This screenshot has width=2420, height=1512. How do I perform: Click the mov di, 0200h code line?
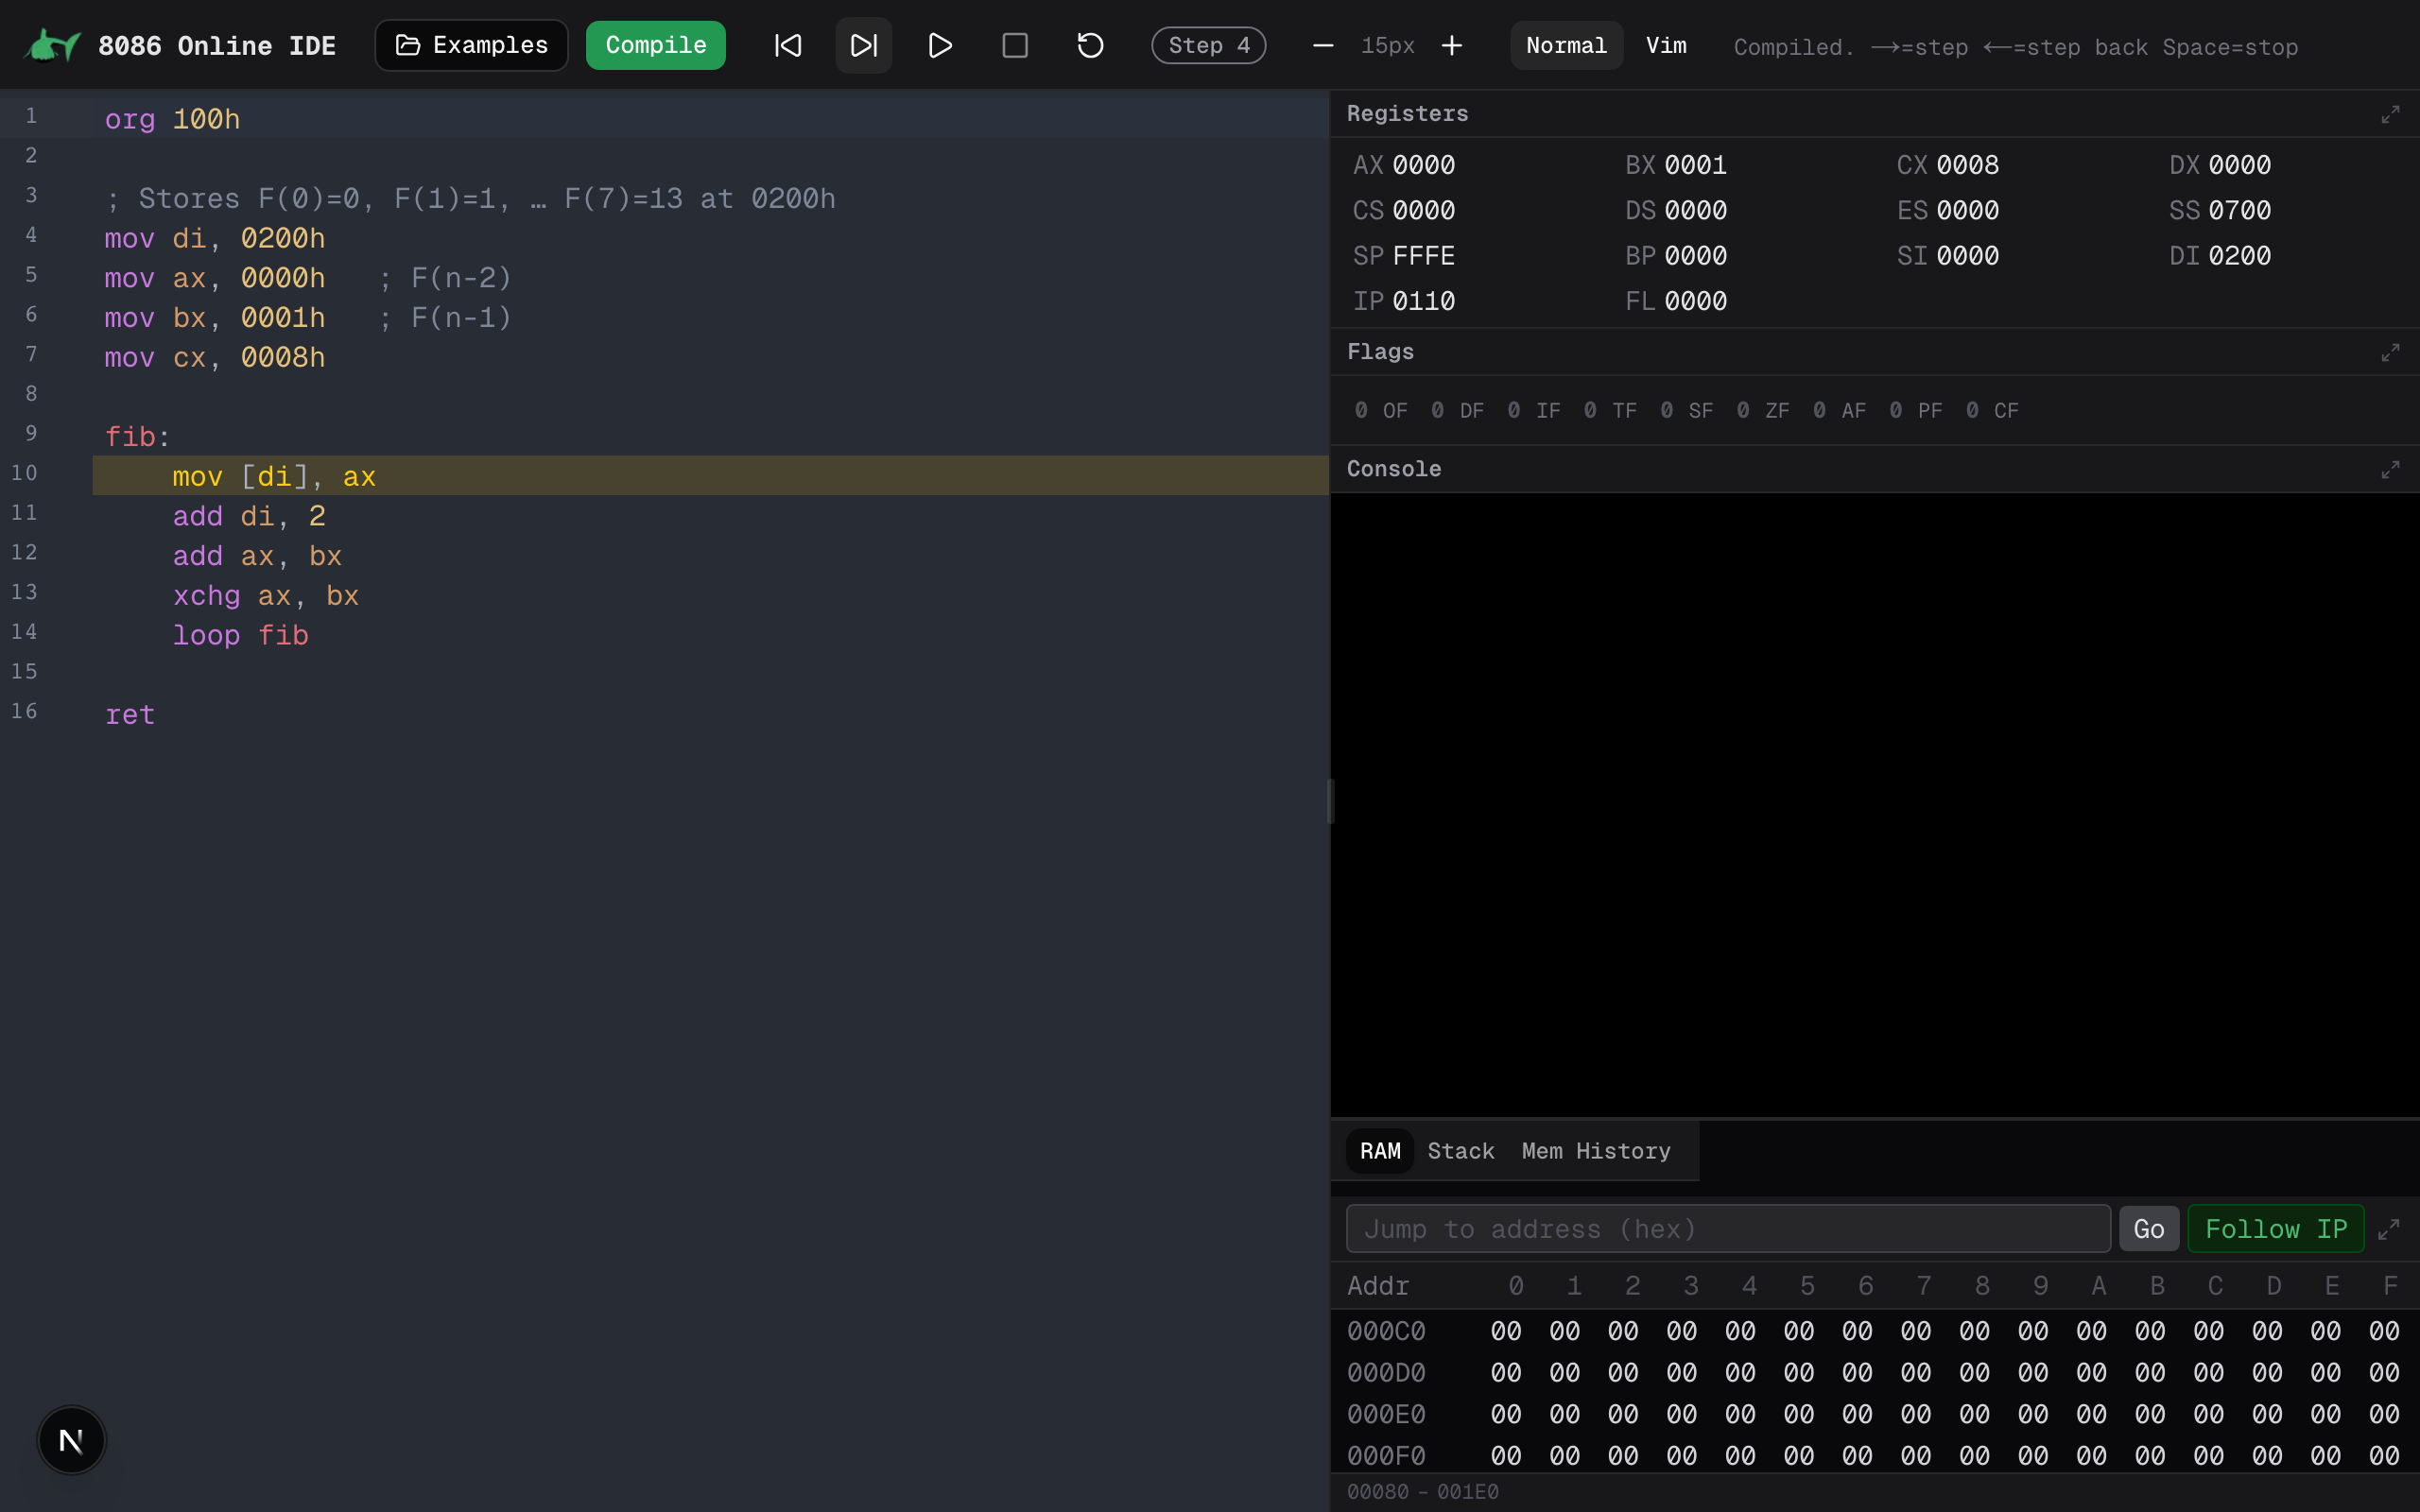[x=214, y=239]
